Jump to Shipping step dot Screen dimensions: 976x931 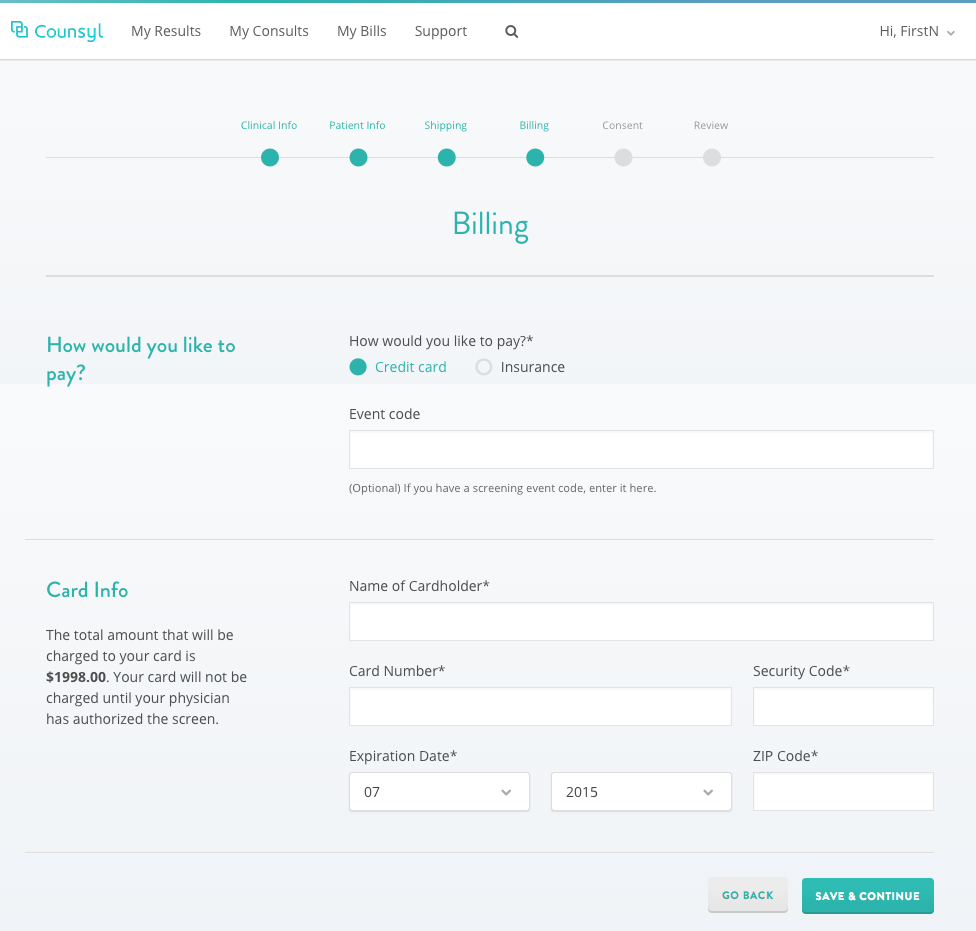point(446,157)
